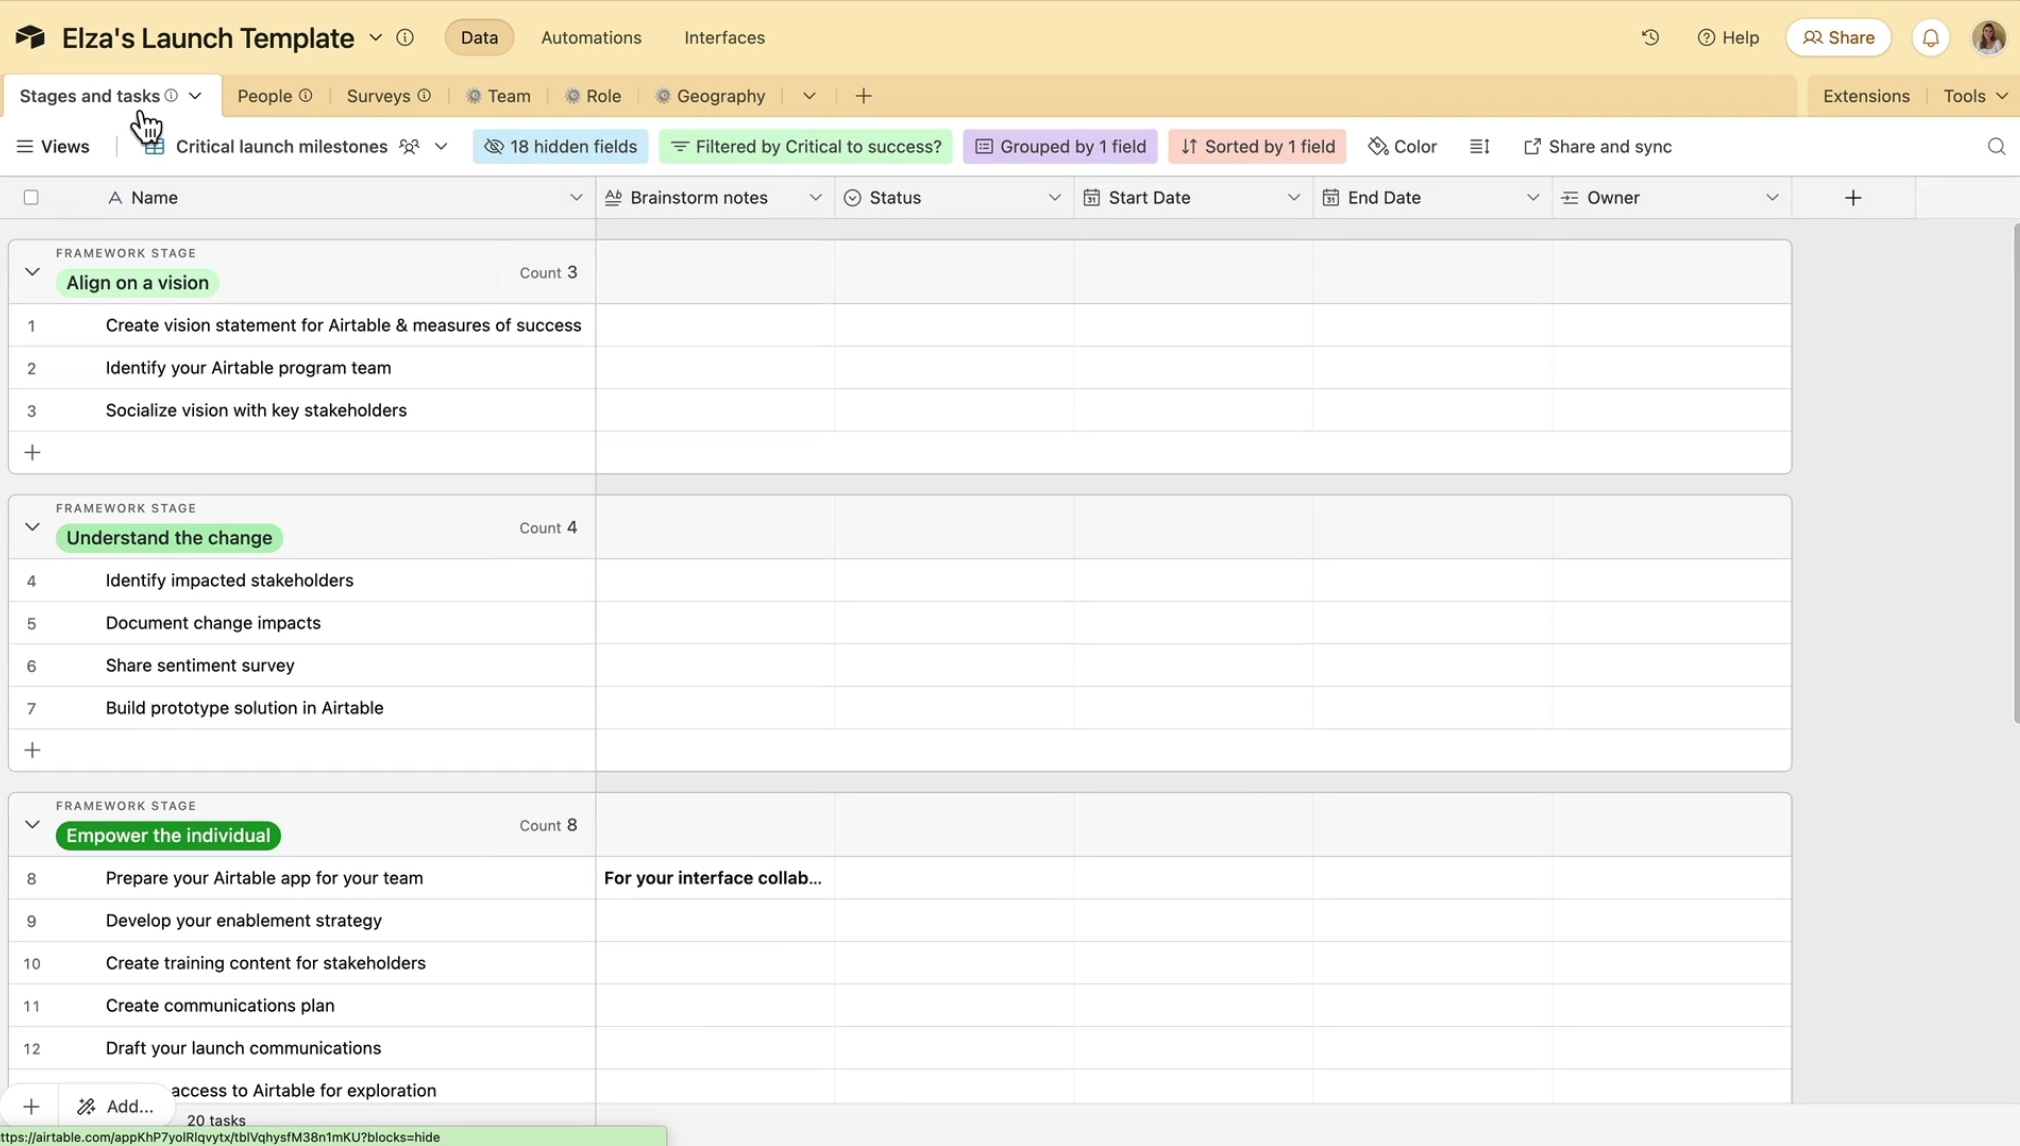Switch to the Data tab
2020x1146 pixels.
(479, 37)
